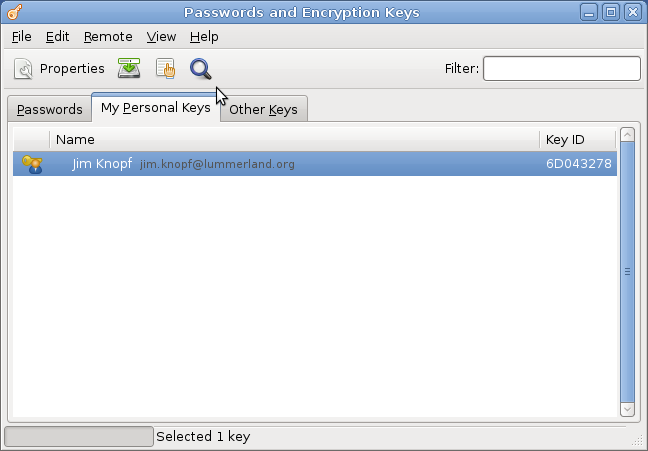
Task: Switch to the Passwords tab
Action: pos(49,109)
